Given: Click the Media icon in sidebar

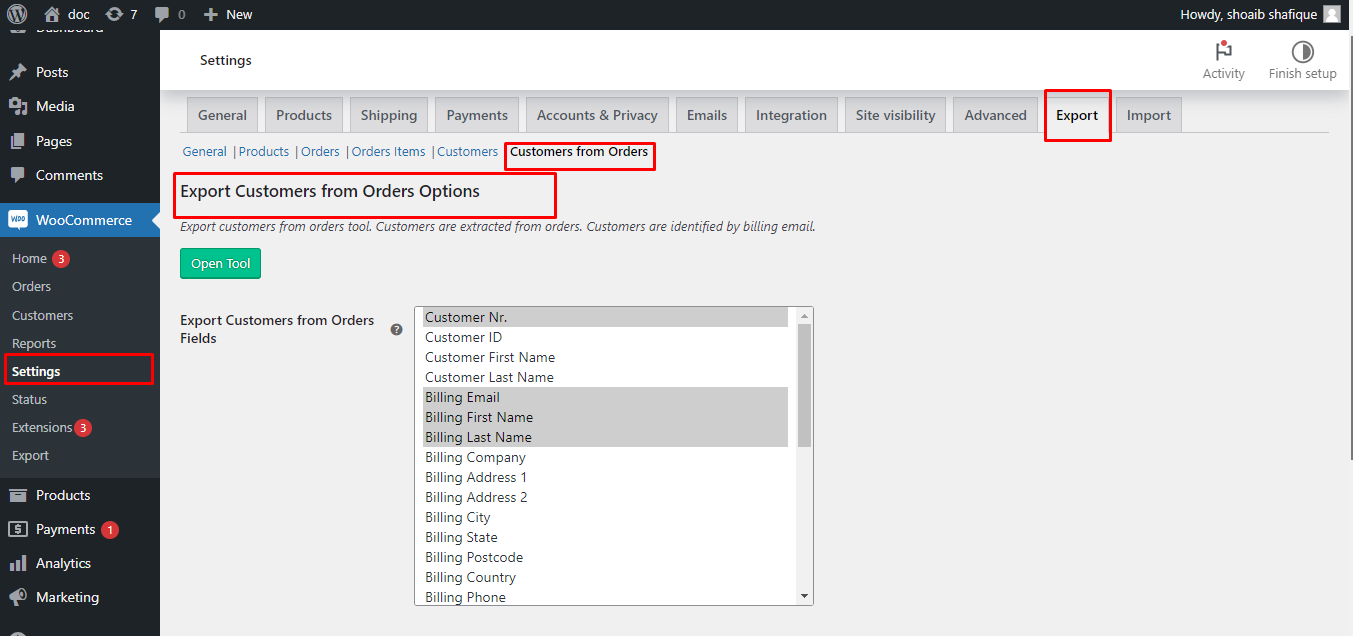Looking at the screenshot, I should 18,106.
